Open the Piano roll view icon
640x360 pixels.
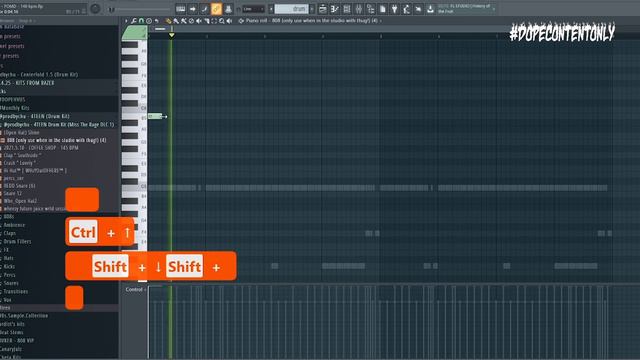tap(335, 9)
